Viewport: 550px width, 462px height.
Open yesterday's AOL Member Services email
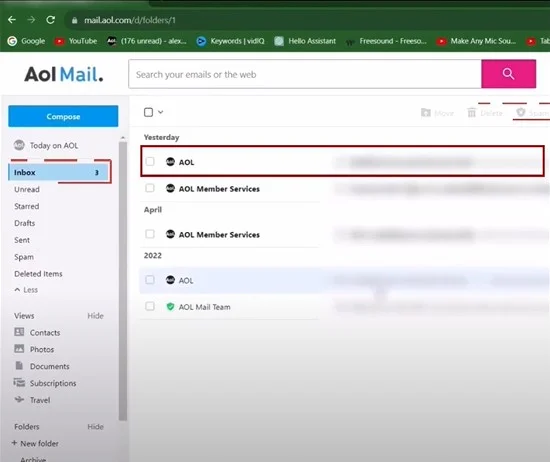click(x=344, y=188)
